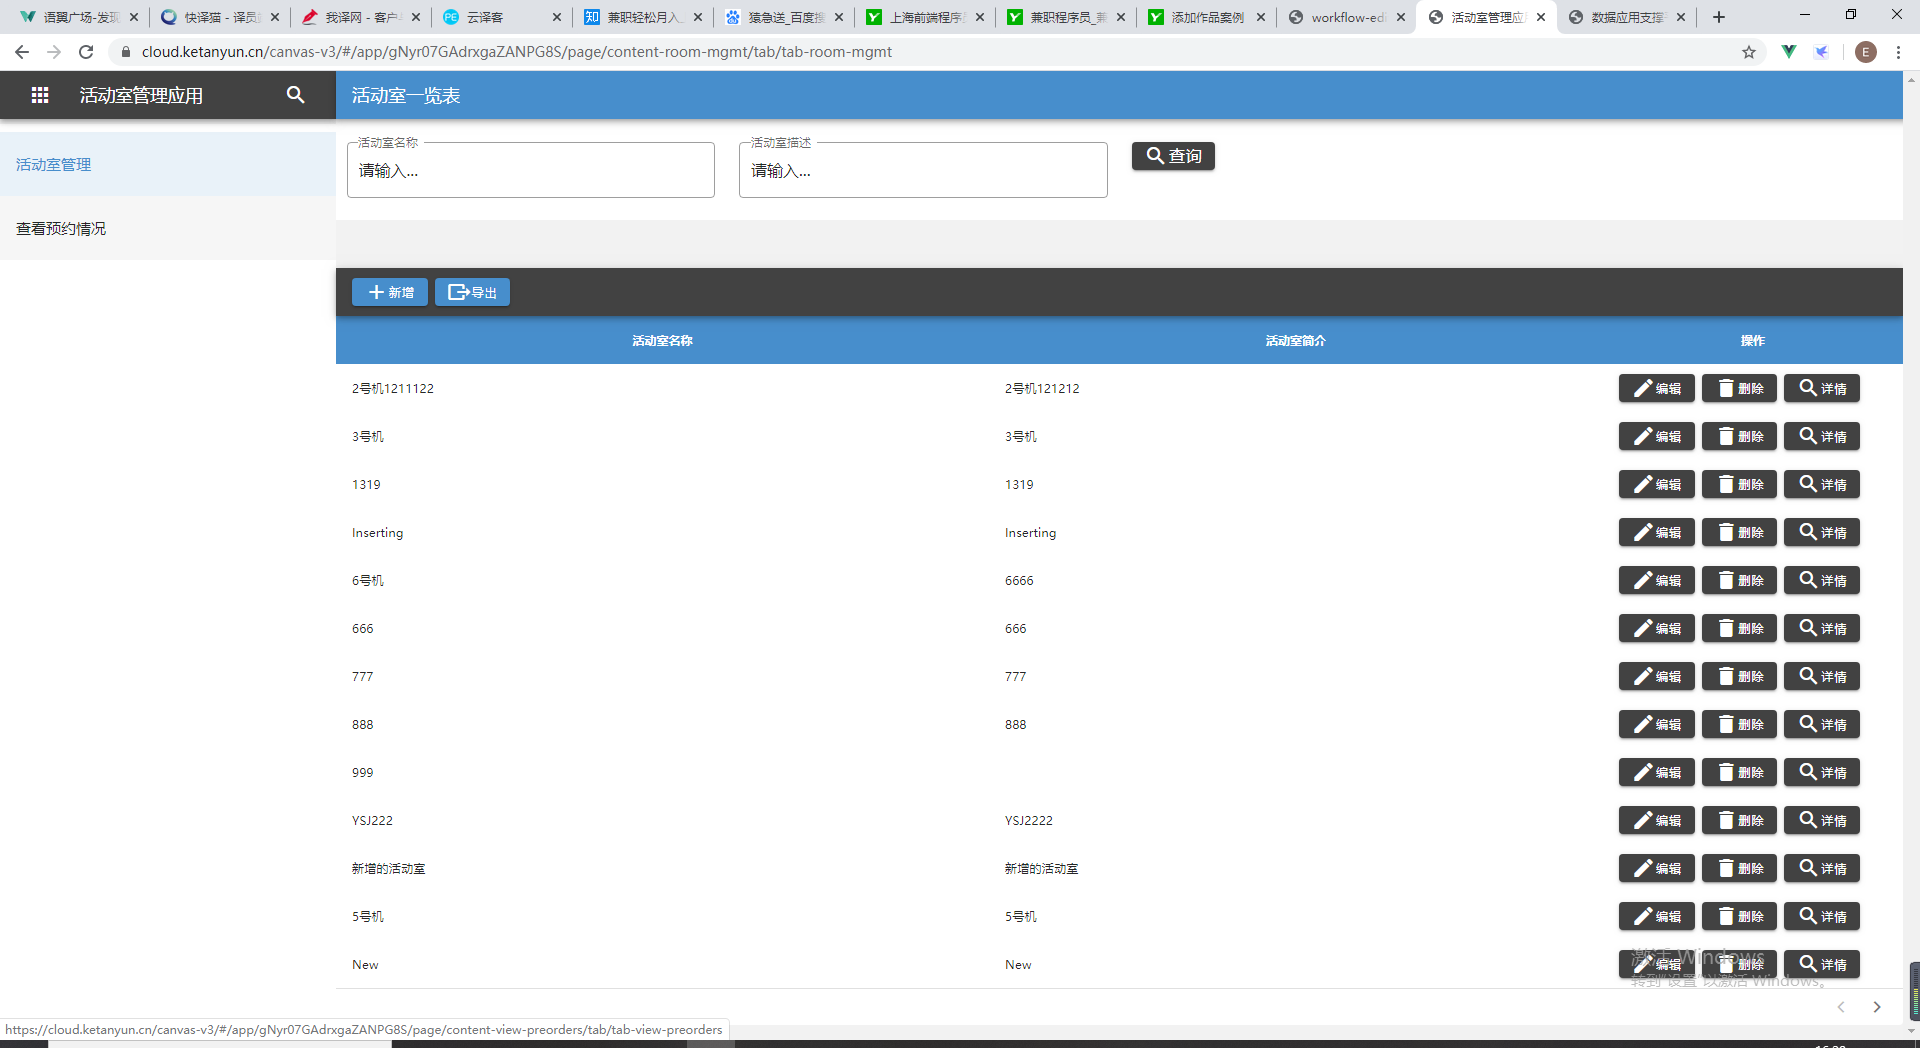View details of 888 row
Screen dimensions: 1920x1048
click(1822, 724)
